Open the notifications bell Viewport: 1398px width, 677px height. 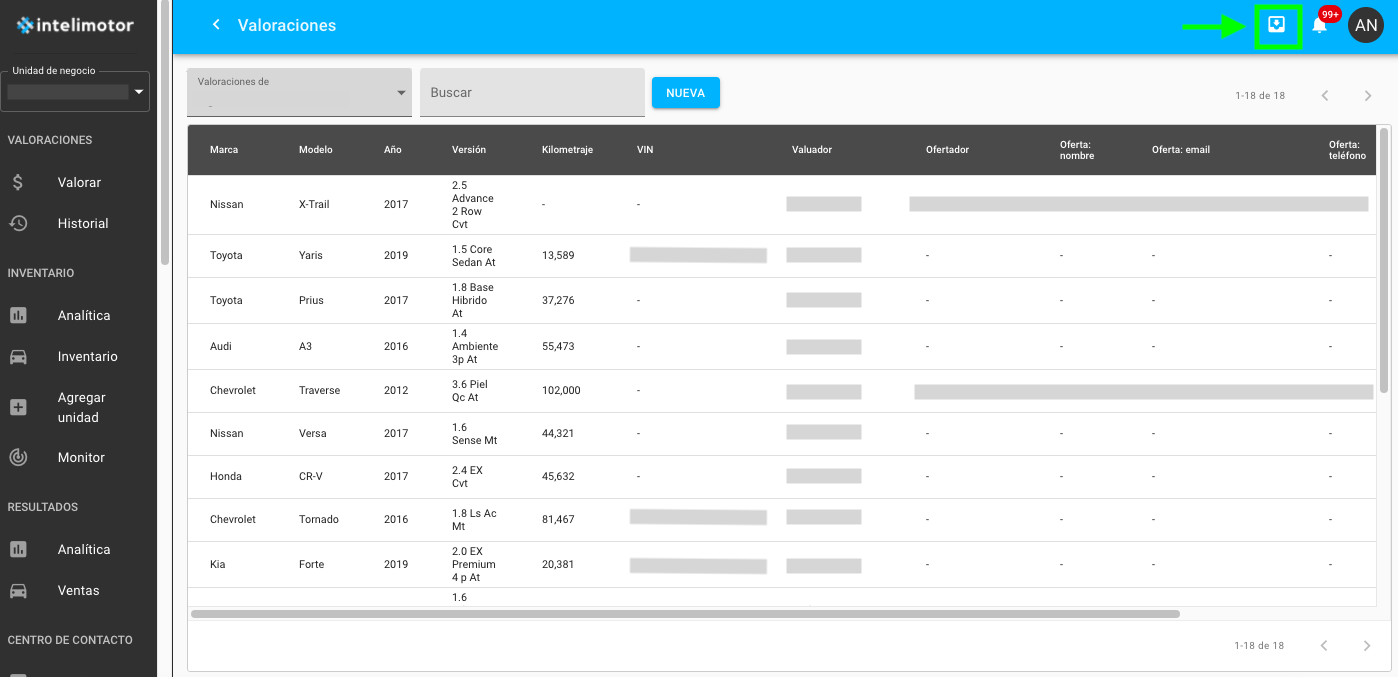click(1319, 26)
